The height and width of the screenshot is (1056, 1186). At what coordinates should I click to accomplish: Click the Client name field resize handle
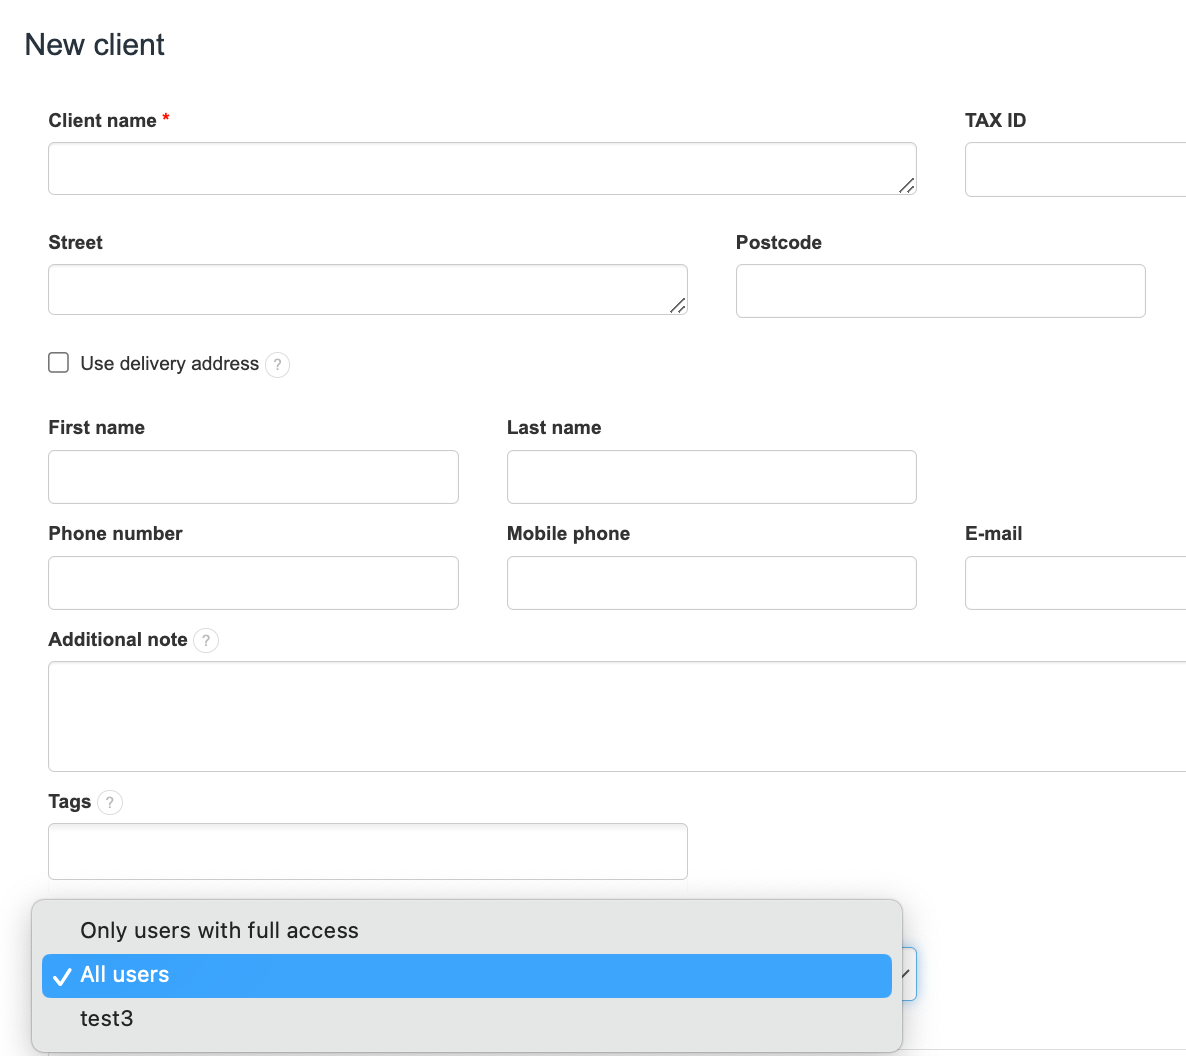906,185
